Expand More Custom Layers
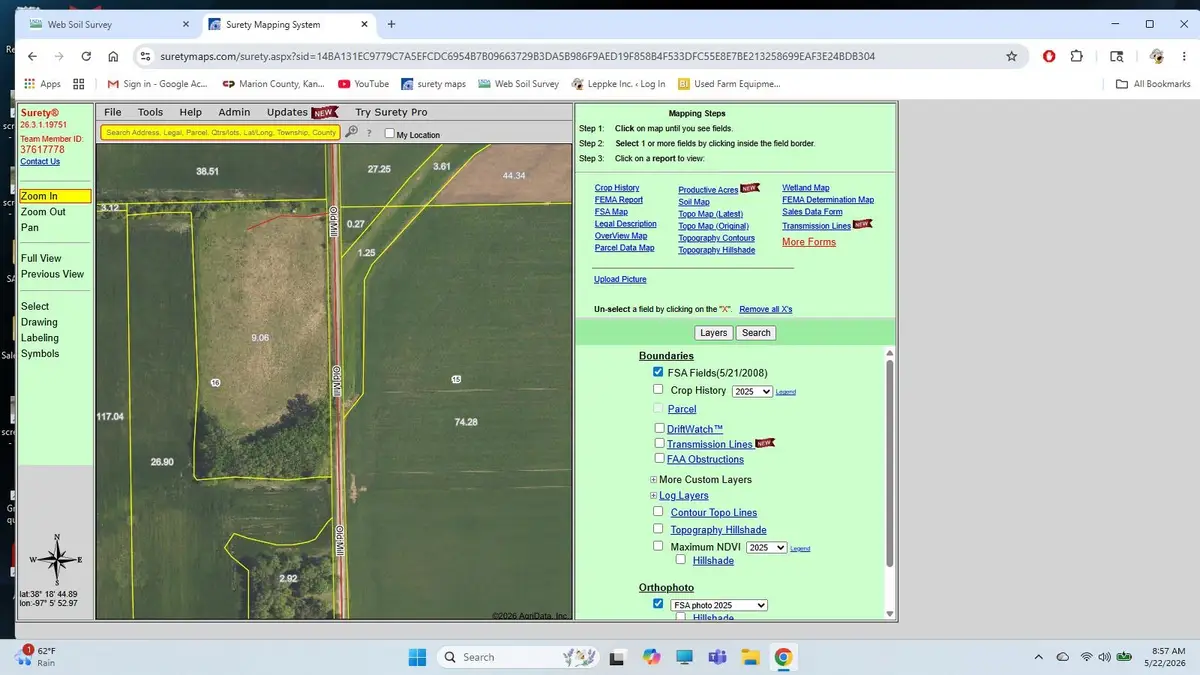The height and width of the screenshot is (675, 1200). (x=654, y=480)
